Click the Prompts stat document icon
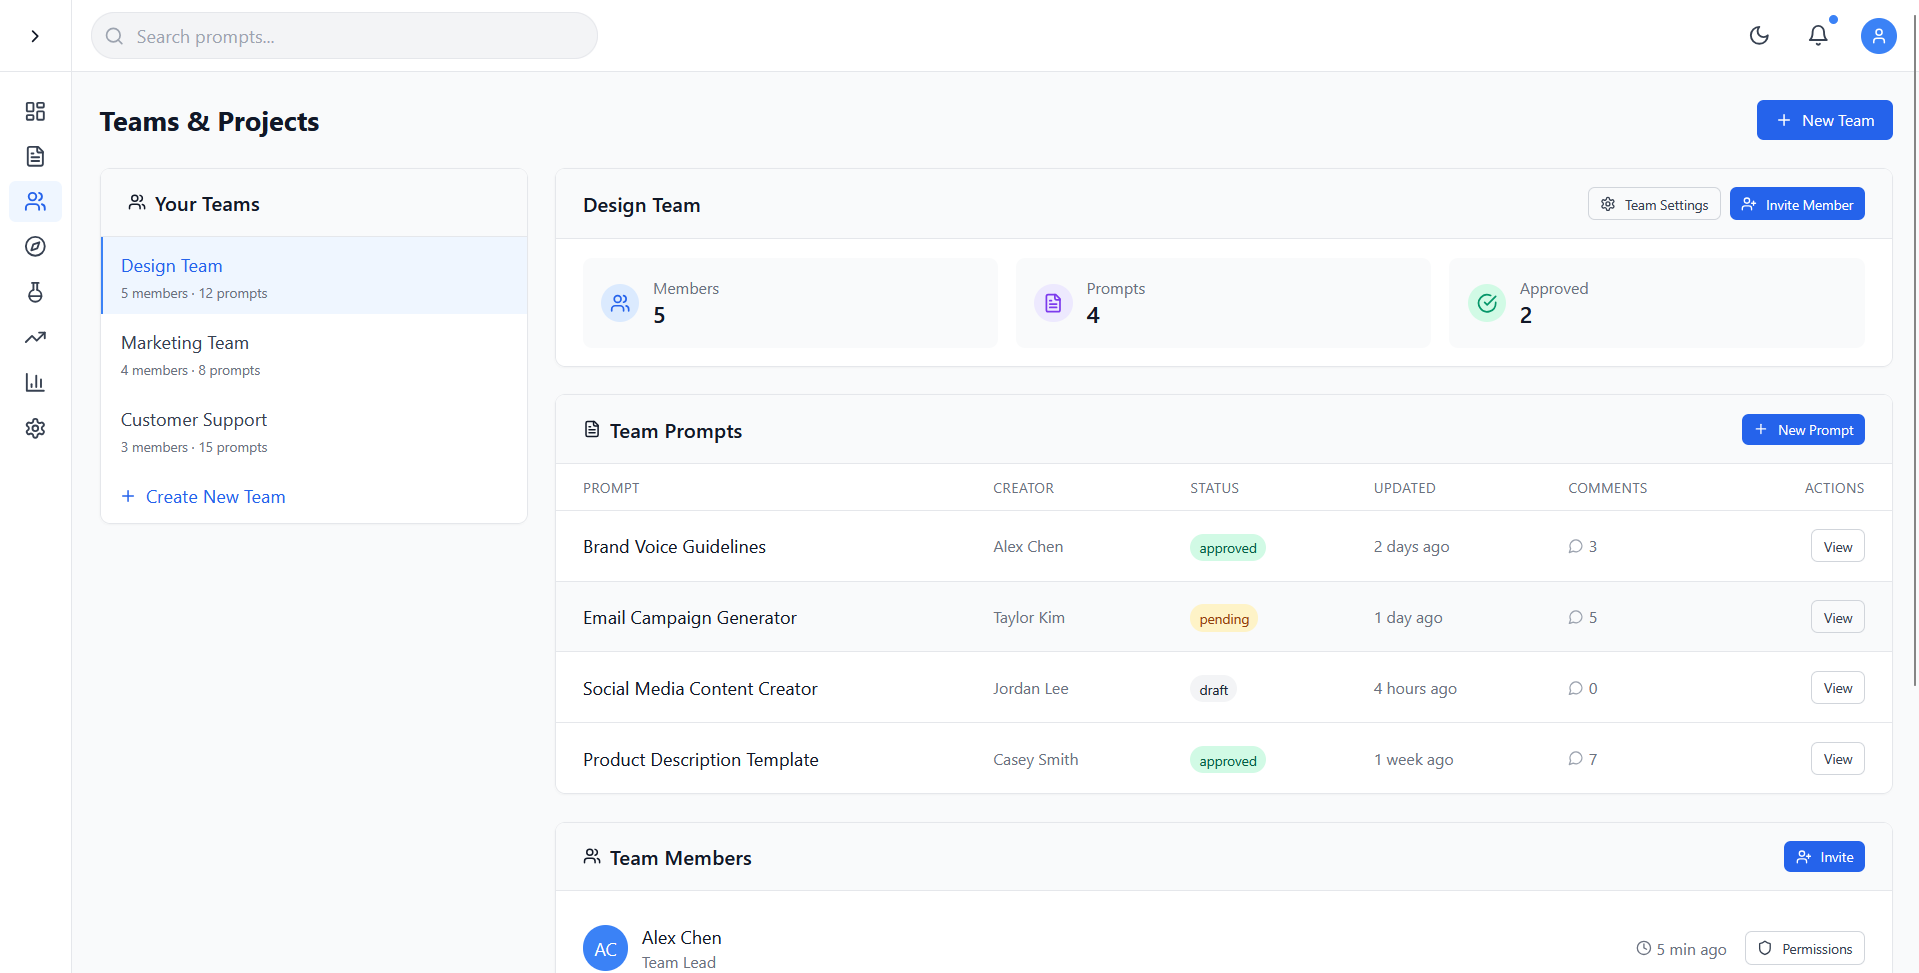1919x973 pixels. point(1053,303)
